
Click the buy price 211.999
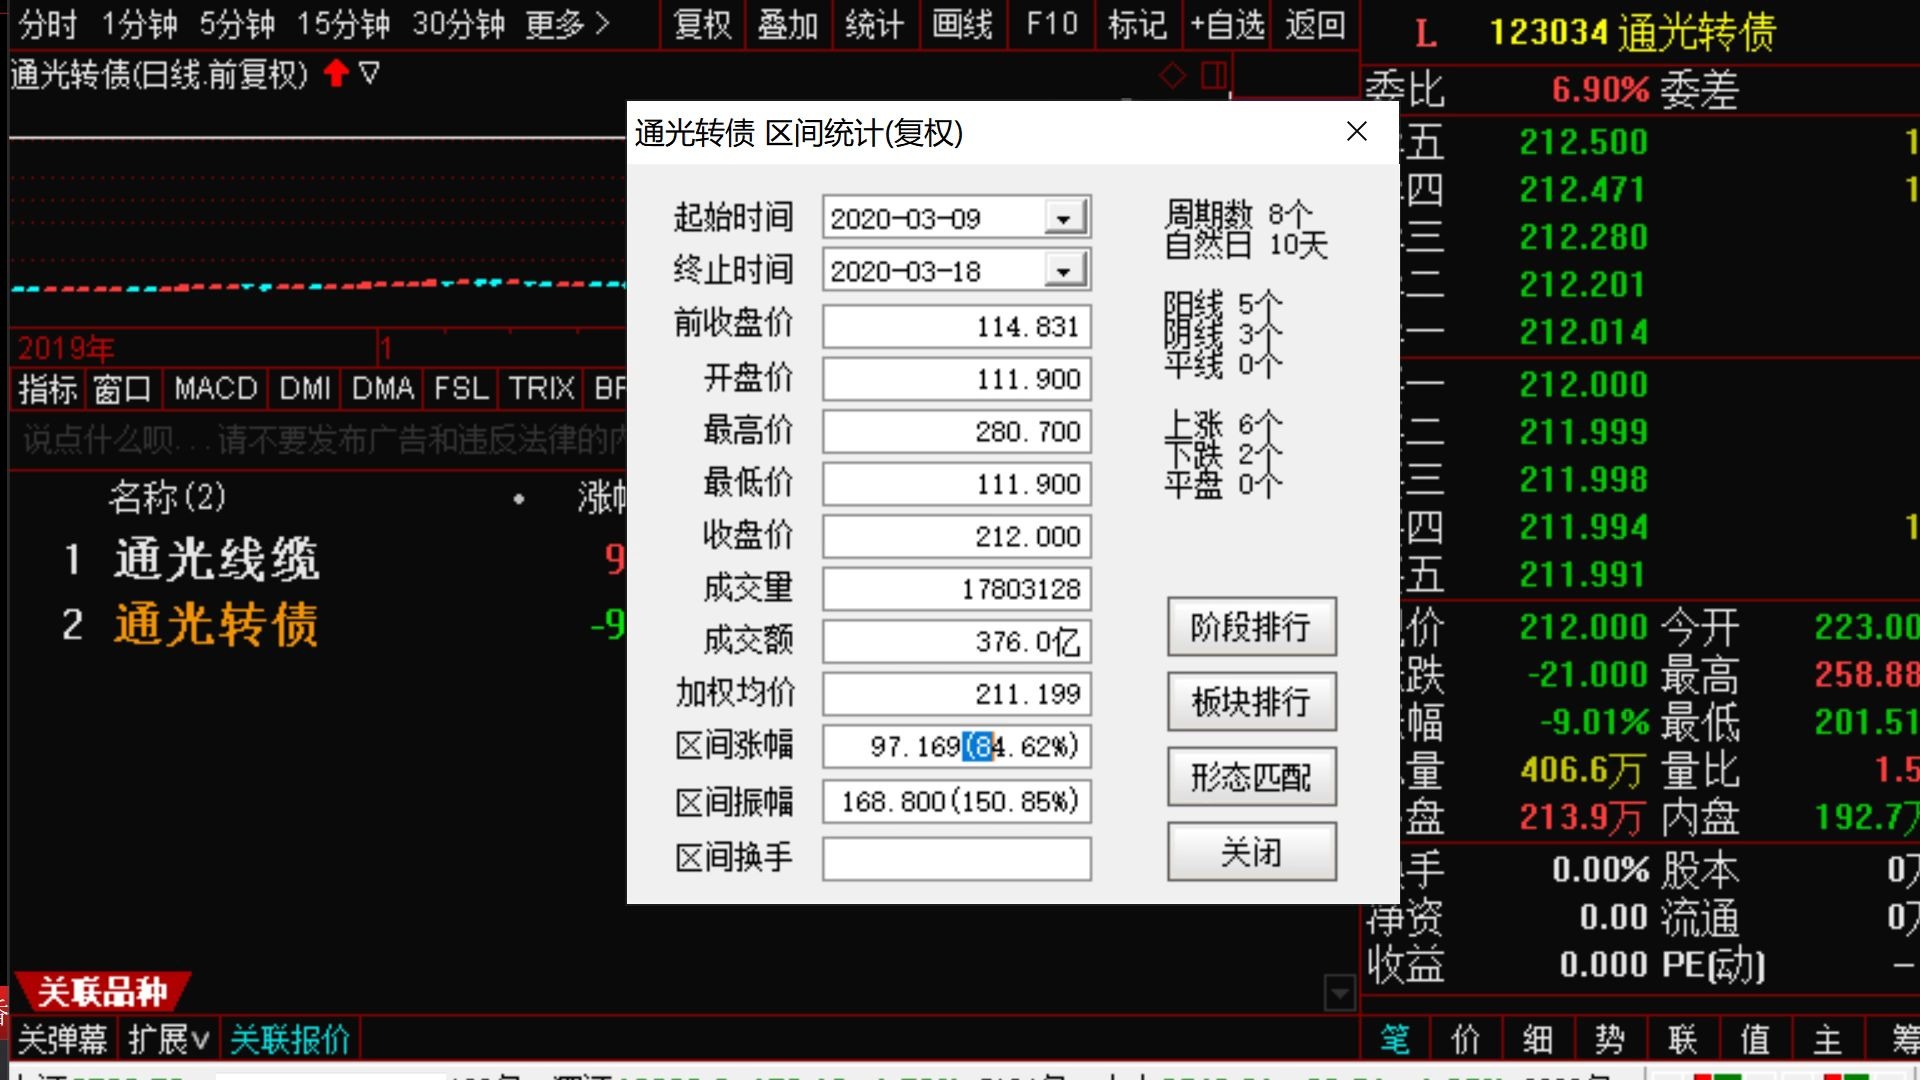tap(1583, 432)
